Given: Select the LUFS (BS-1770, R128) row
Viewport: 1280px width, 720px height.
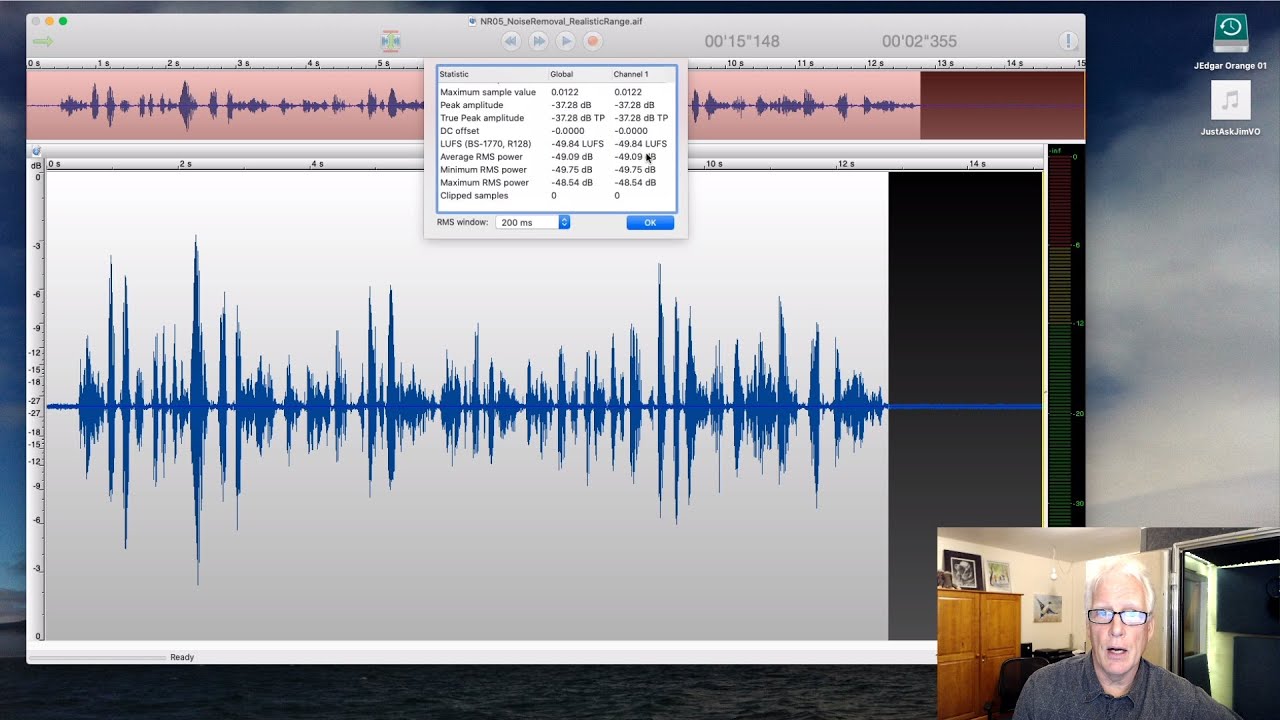Looking at the screenshot, I should coord(556,144).
